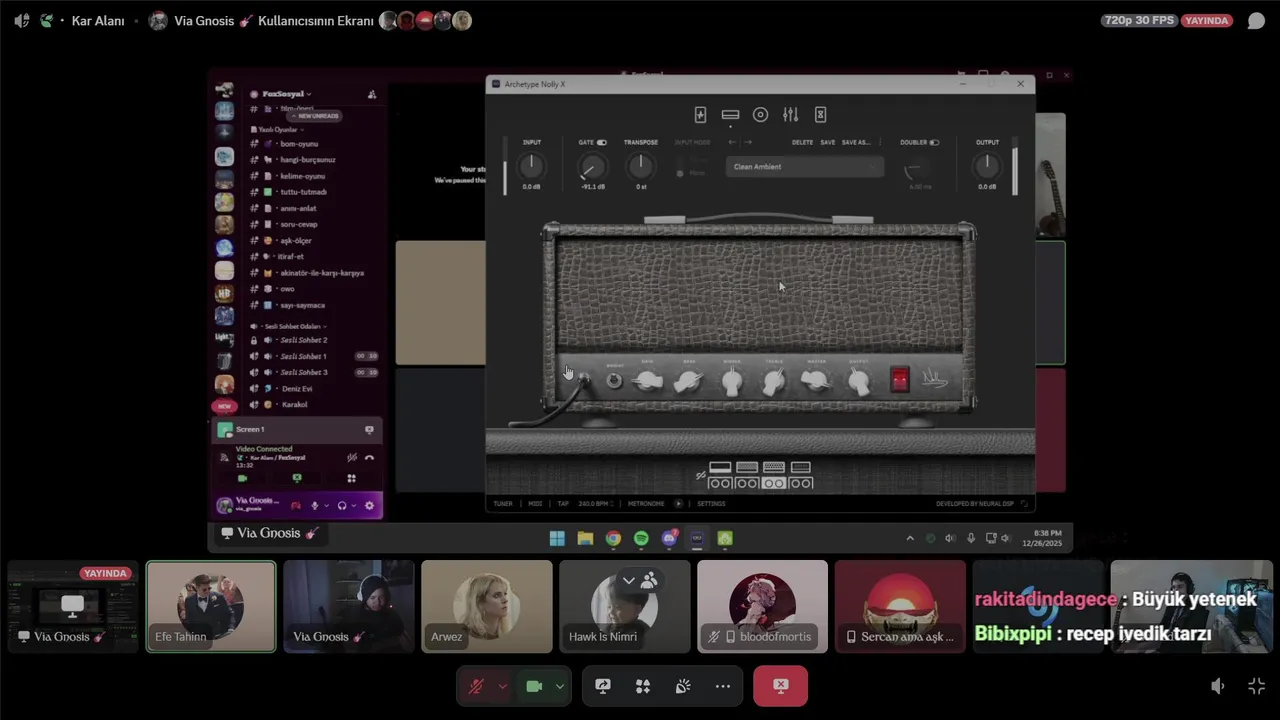Select the second amp head type
The image size is (1280, 720).
(747, 467)
